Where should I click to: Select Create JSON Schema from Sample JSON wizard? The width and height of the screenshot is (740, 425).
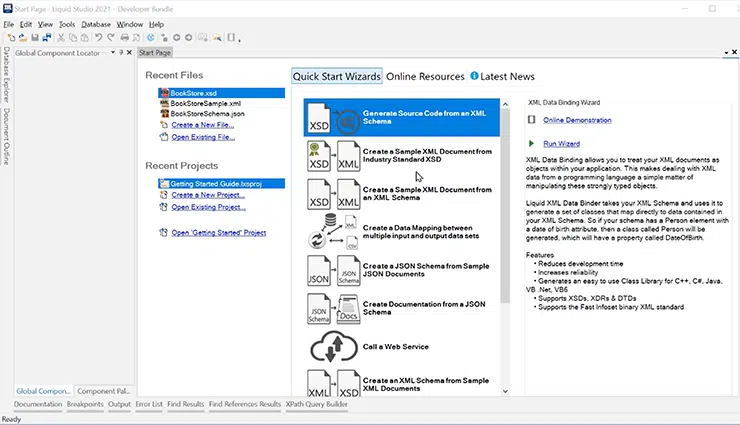click(x=402, y=270)
